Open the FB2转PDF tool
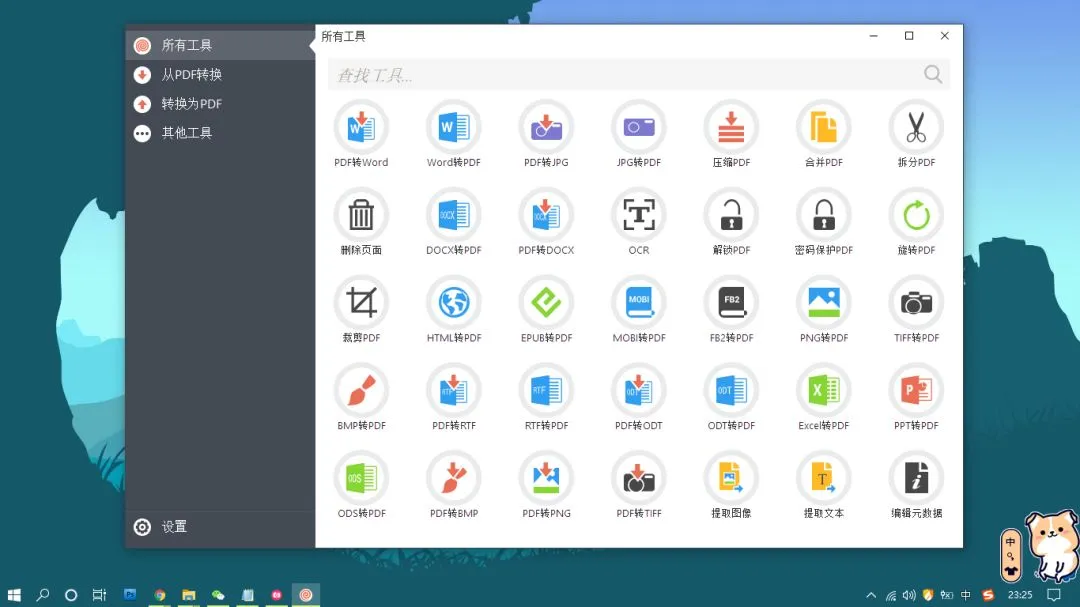This screenshot has width=1080, height=607. pyautogui.click(x=731, y=310)
